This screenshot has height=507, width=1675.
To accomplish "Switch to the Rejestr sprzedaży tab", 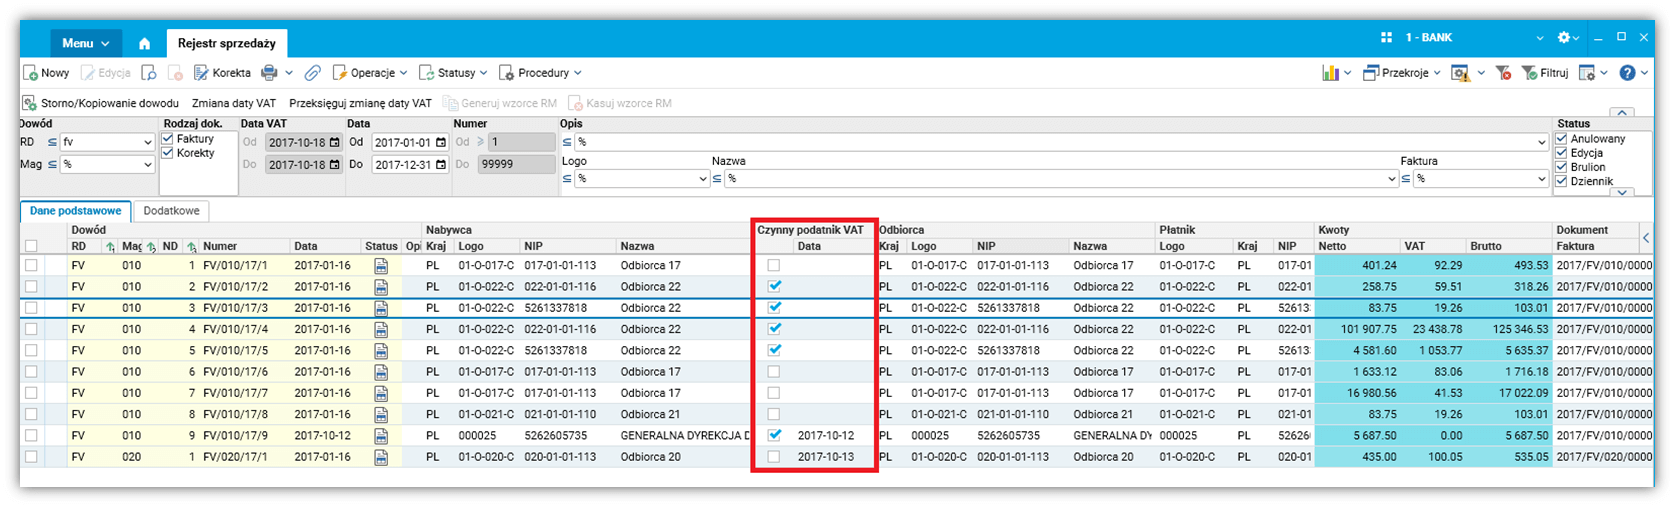I will point(227,43).
